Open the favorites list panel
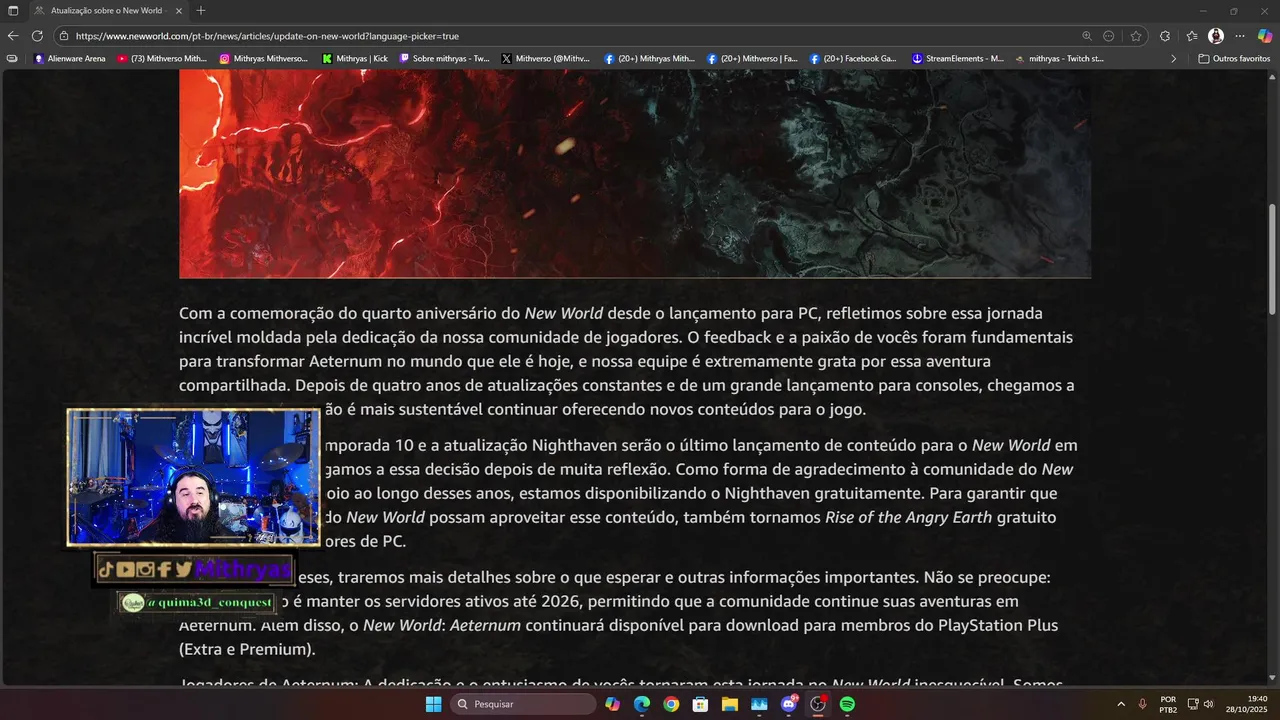Screen dimensions: 1280x720 (1192, 36)
